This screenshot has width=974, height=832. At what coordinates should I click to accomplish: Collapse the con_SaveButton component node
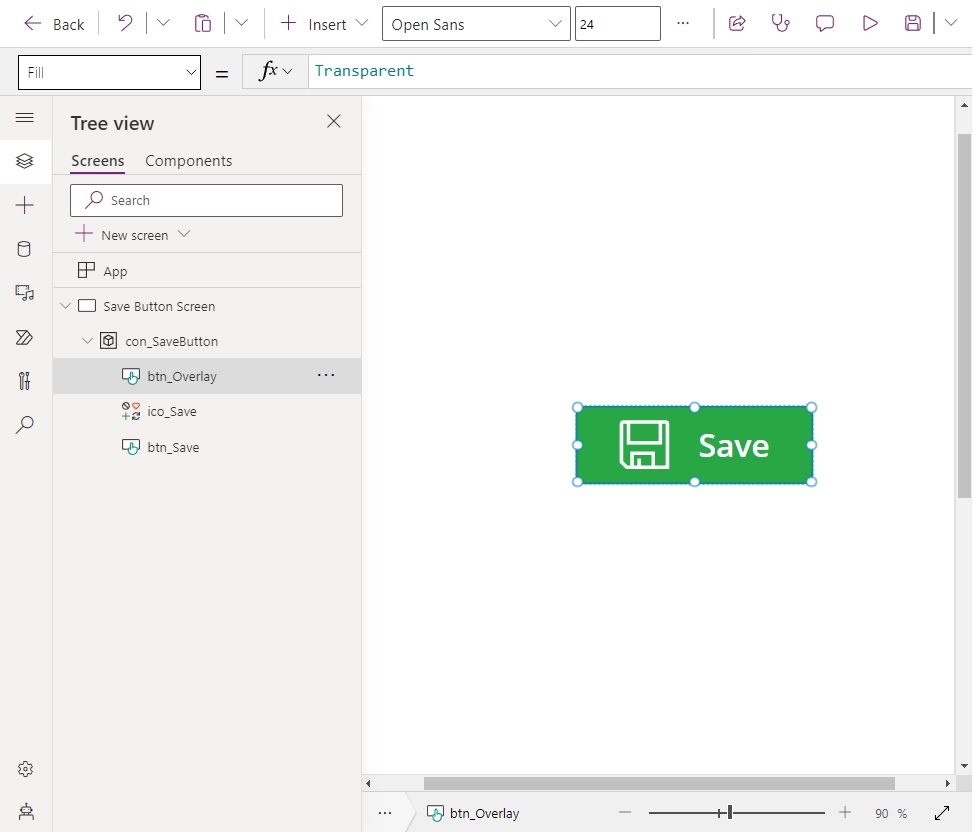(88, 341)
